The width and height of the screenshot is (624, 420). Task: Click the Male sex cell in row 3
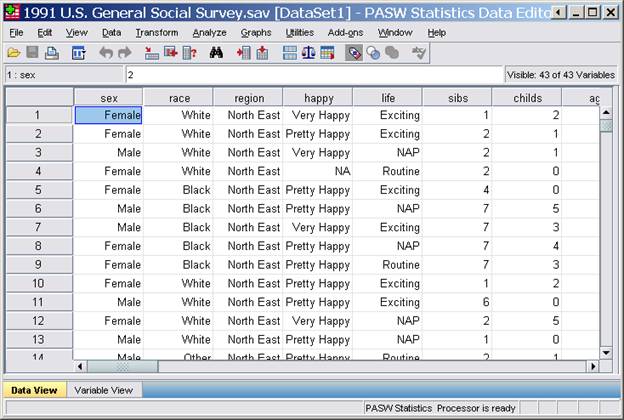coord(109,152)
